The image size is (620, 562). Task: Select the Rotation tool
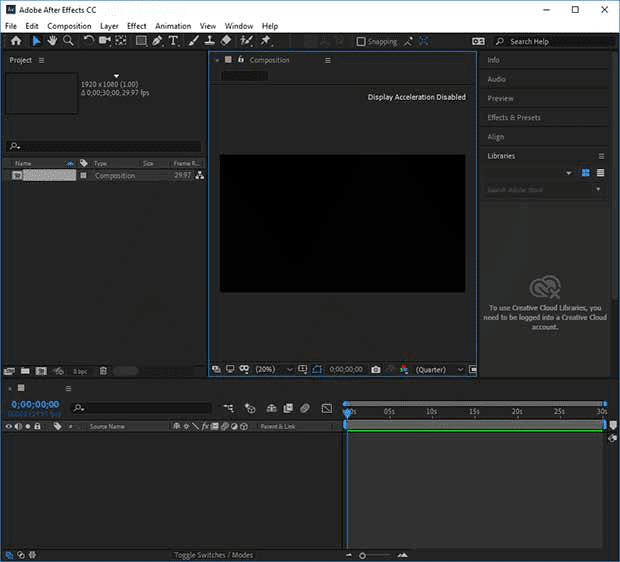tap(89, 41)
